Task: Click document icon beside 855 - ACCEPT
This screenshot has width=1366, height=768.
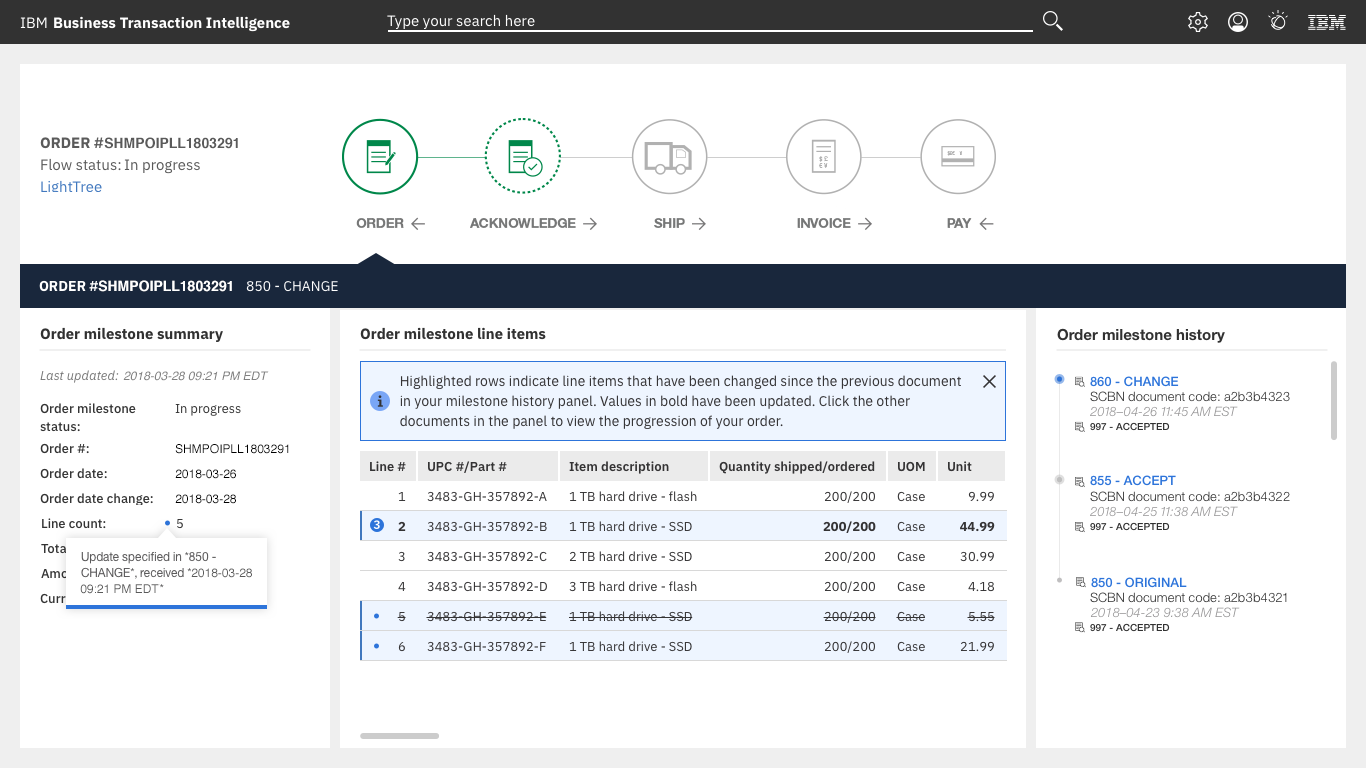Action: pyautogui.click(x=1079, y=481)
